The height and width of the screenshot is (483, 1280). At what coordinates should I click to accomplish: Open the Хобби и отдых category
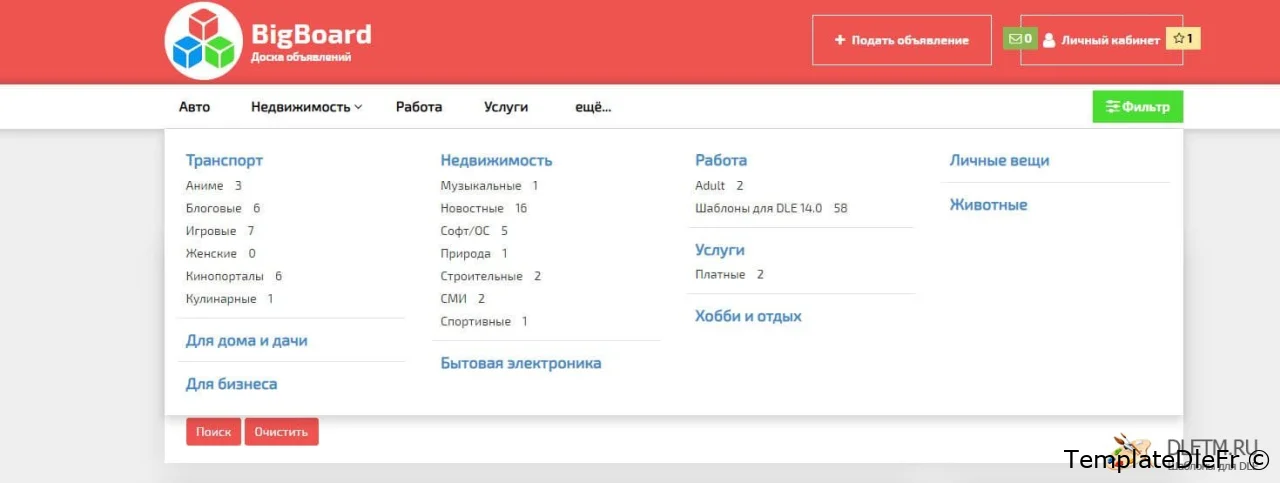748,316
